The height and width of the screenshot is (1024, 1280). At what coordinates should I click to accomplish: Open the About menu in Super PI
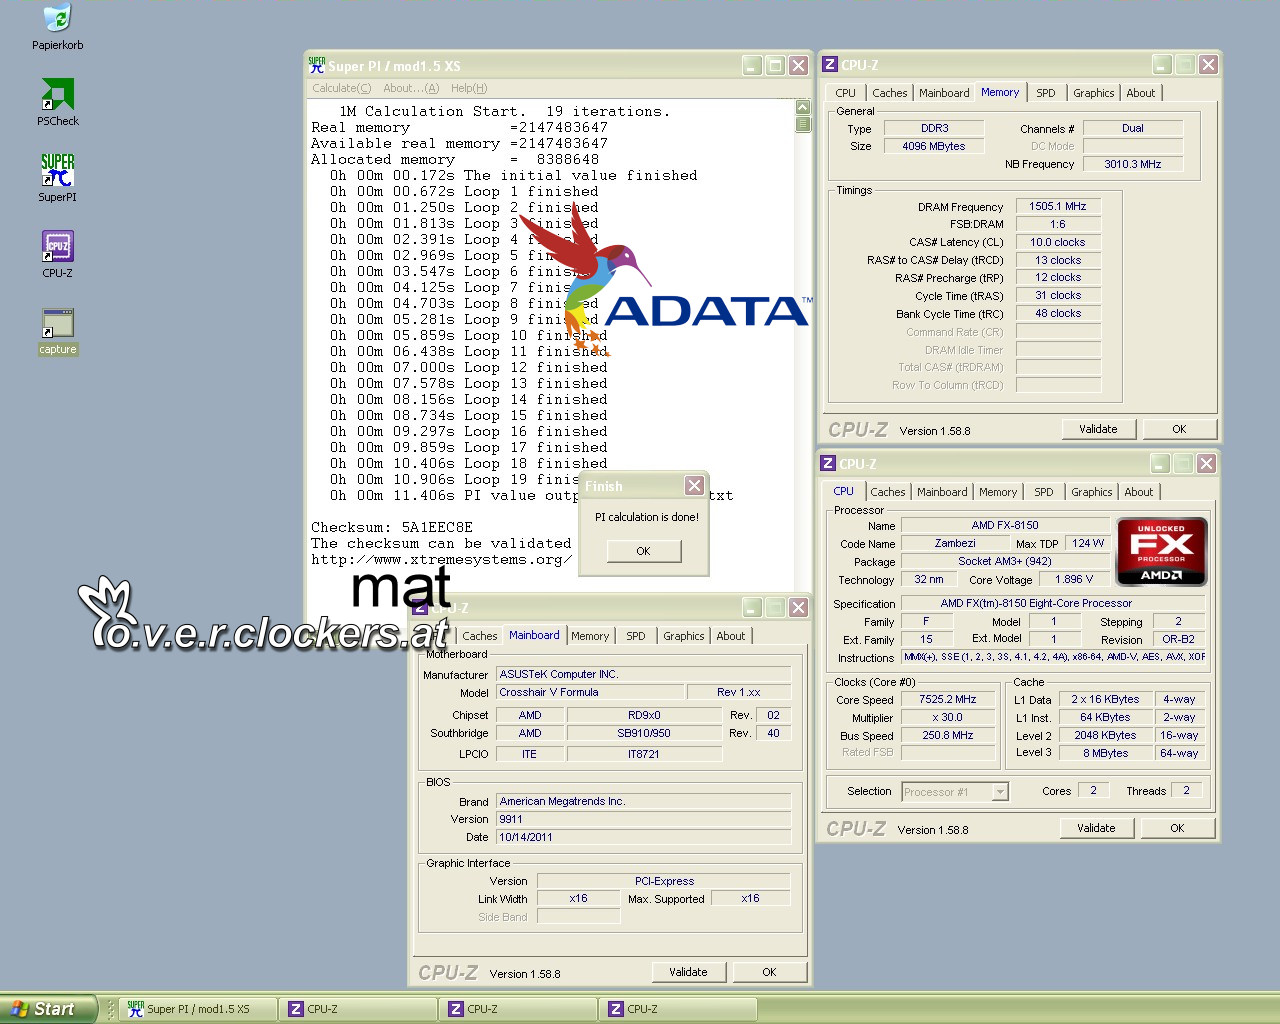[411, 88]
